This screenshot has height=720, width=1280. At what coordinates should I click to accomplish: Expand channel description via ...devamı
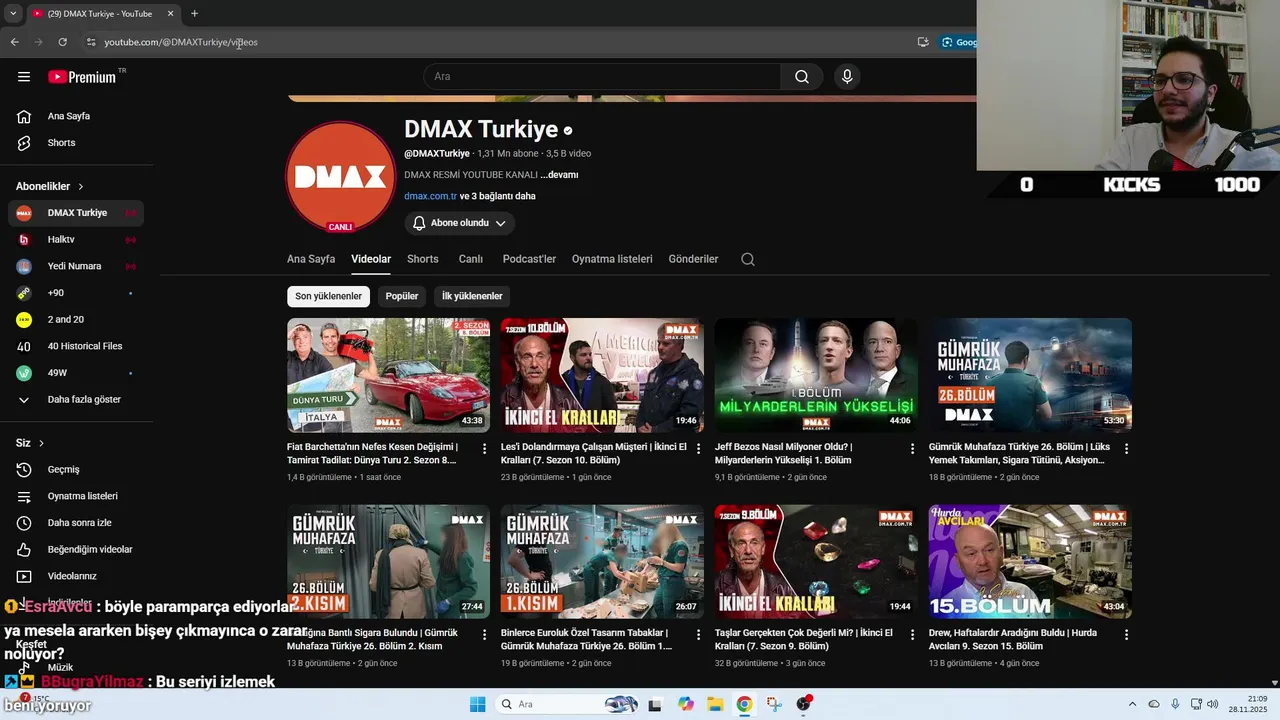pyautogui.click(x=559, y=175)
